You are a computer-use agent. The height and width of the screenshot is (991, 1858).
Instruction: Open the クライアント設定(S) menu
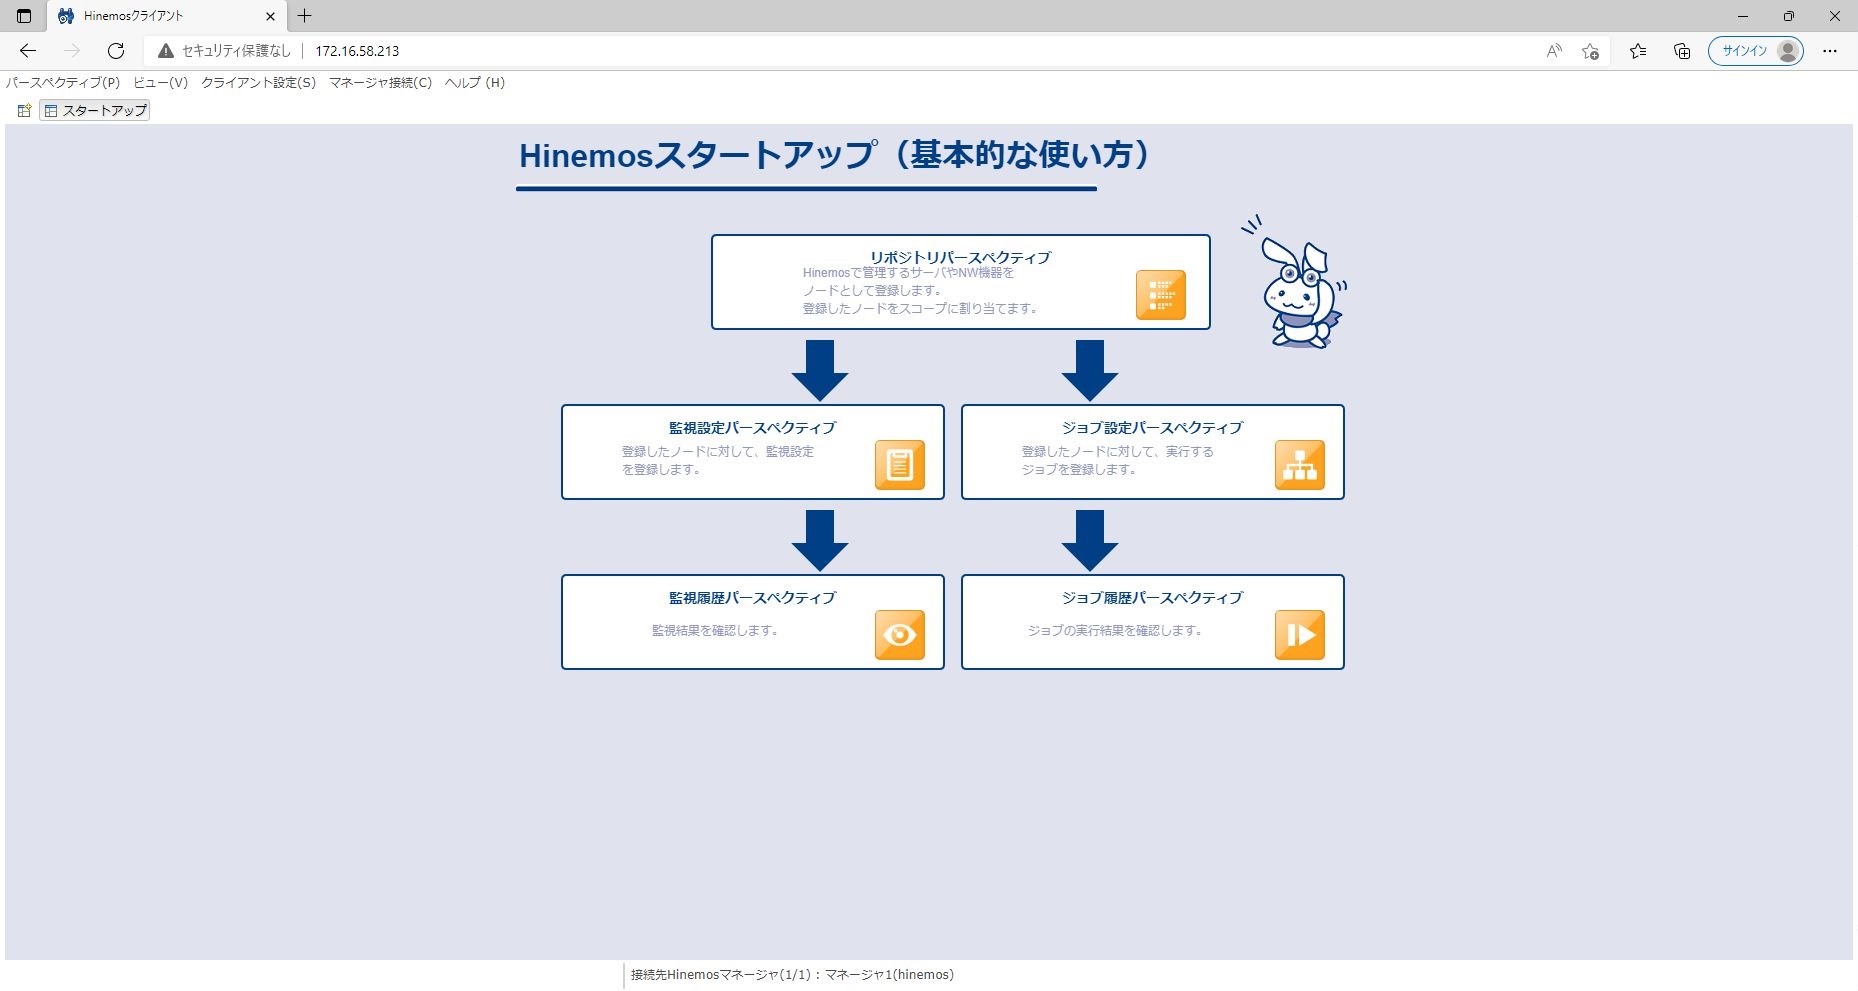pyautogui.click(x=258, y=83)
